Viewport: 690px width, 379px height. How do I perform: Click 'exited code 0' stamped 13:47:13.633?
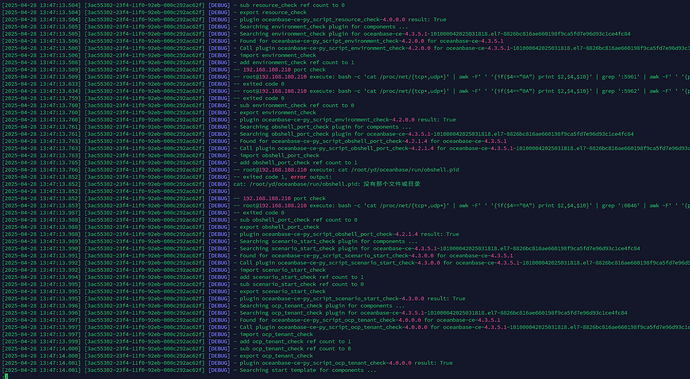259,84
